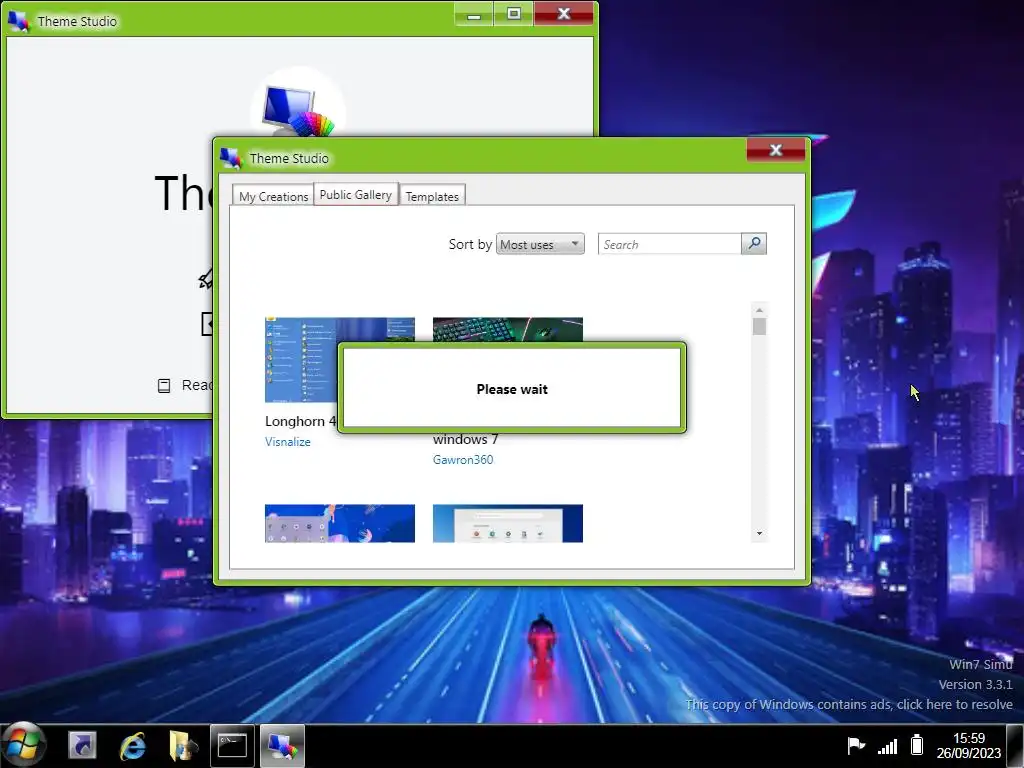
Task: Open the clock showing 15:59
Action: tap(968, 745)
